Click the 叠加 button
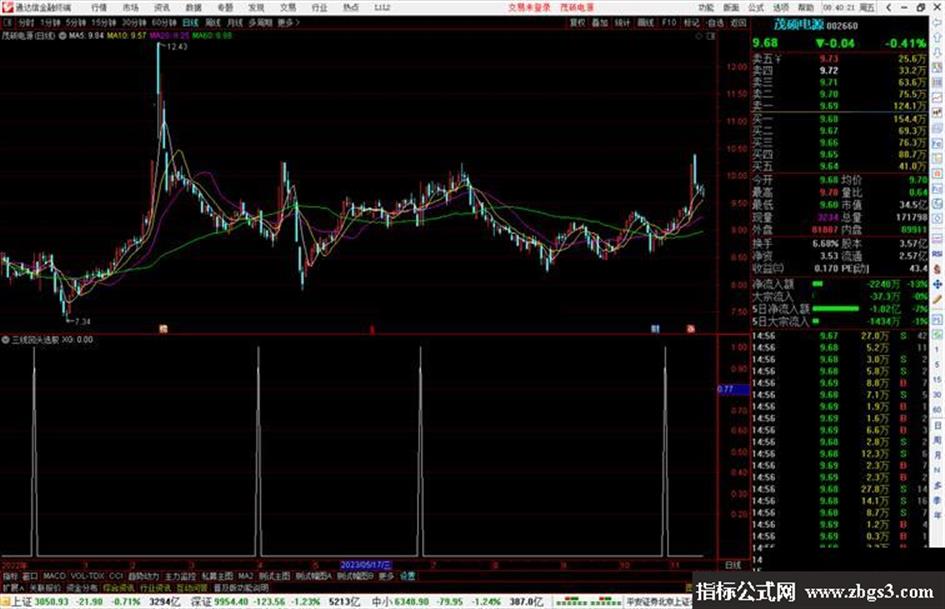This screenshot has width=945, height=609. click(599, 22)
